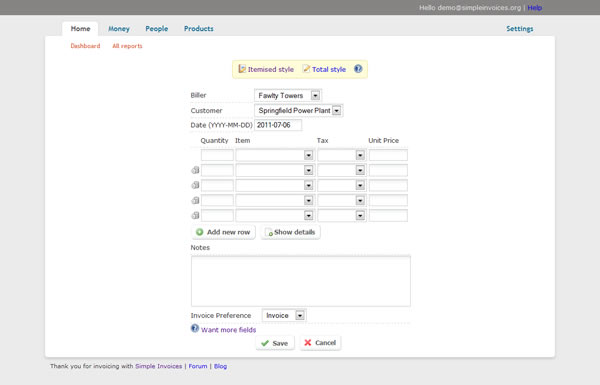Select the Total style invoice type
600x385 pixels.
coord(324,69)
